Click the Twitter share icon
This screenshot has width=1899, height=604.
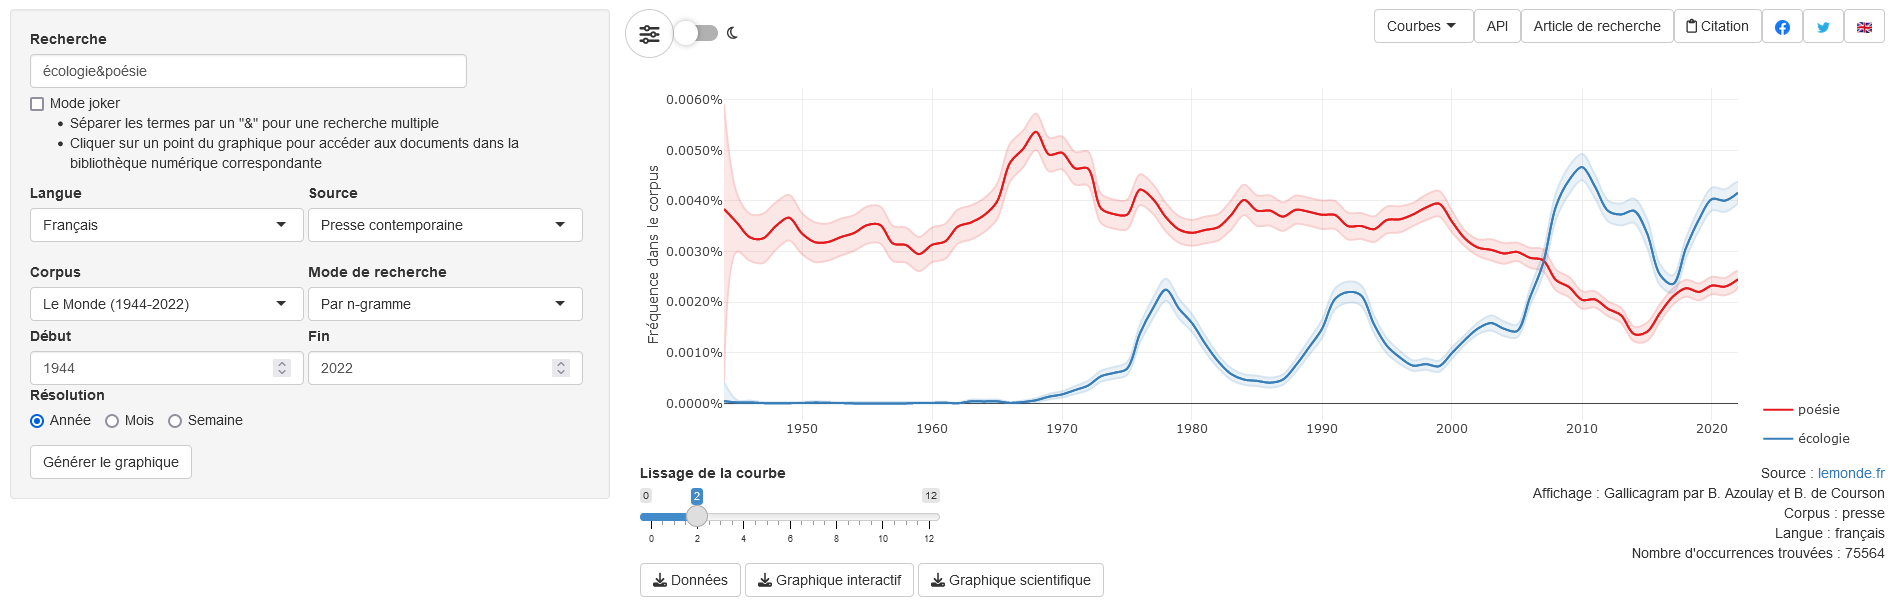pyautogui.click(x=1823, y=27)
